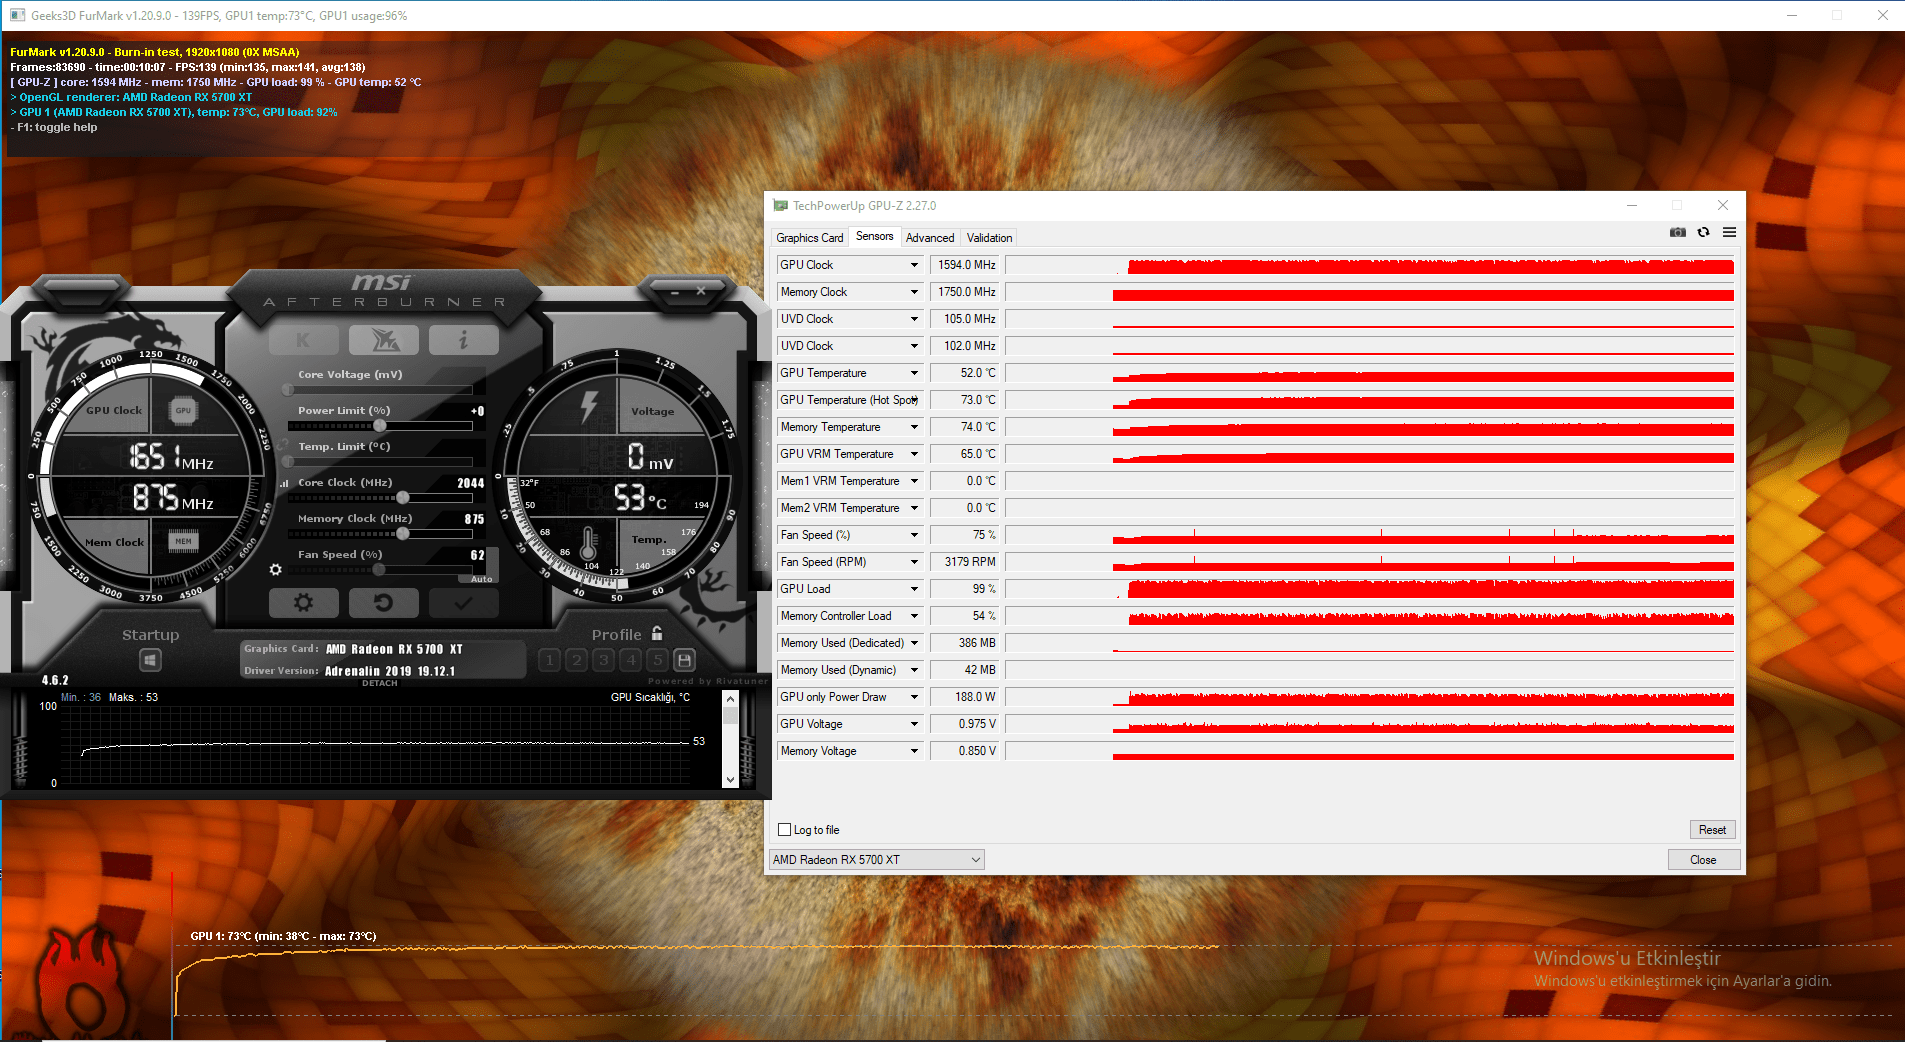1905x1042 pixels.
Task: Open Afterburner settings gear
Action: 304,602
